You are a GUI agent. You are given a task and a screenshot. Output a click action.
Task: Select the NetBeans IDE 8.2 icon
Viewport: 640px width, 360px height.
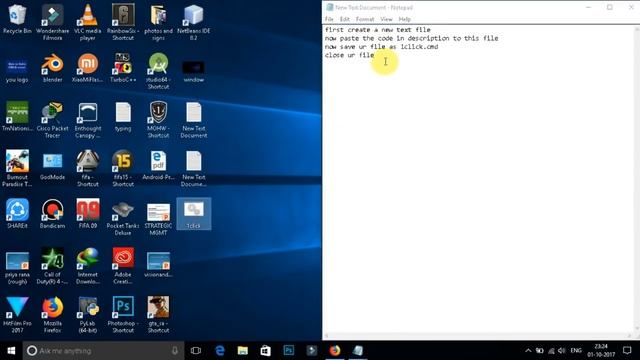(x=193, y=22)
